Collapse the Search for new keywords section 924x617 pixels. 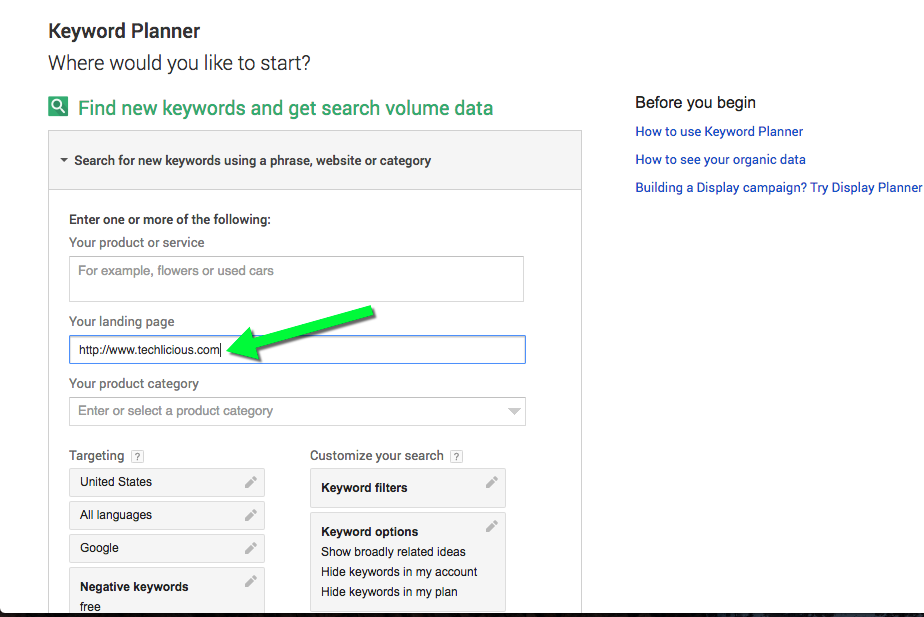[64, 160]
